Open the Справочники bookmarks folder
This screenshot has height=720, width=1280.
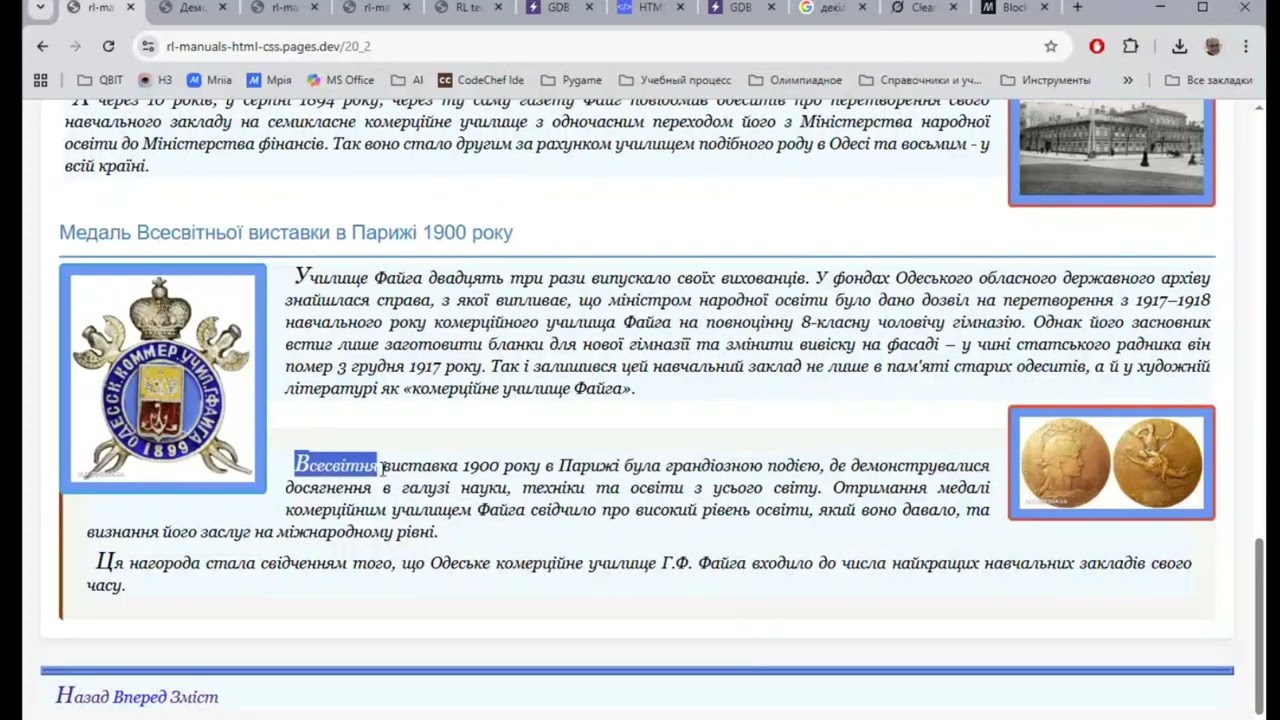pyautogui.click(x=920, y=80)
